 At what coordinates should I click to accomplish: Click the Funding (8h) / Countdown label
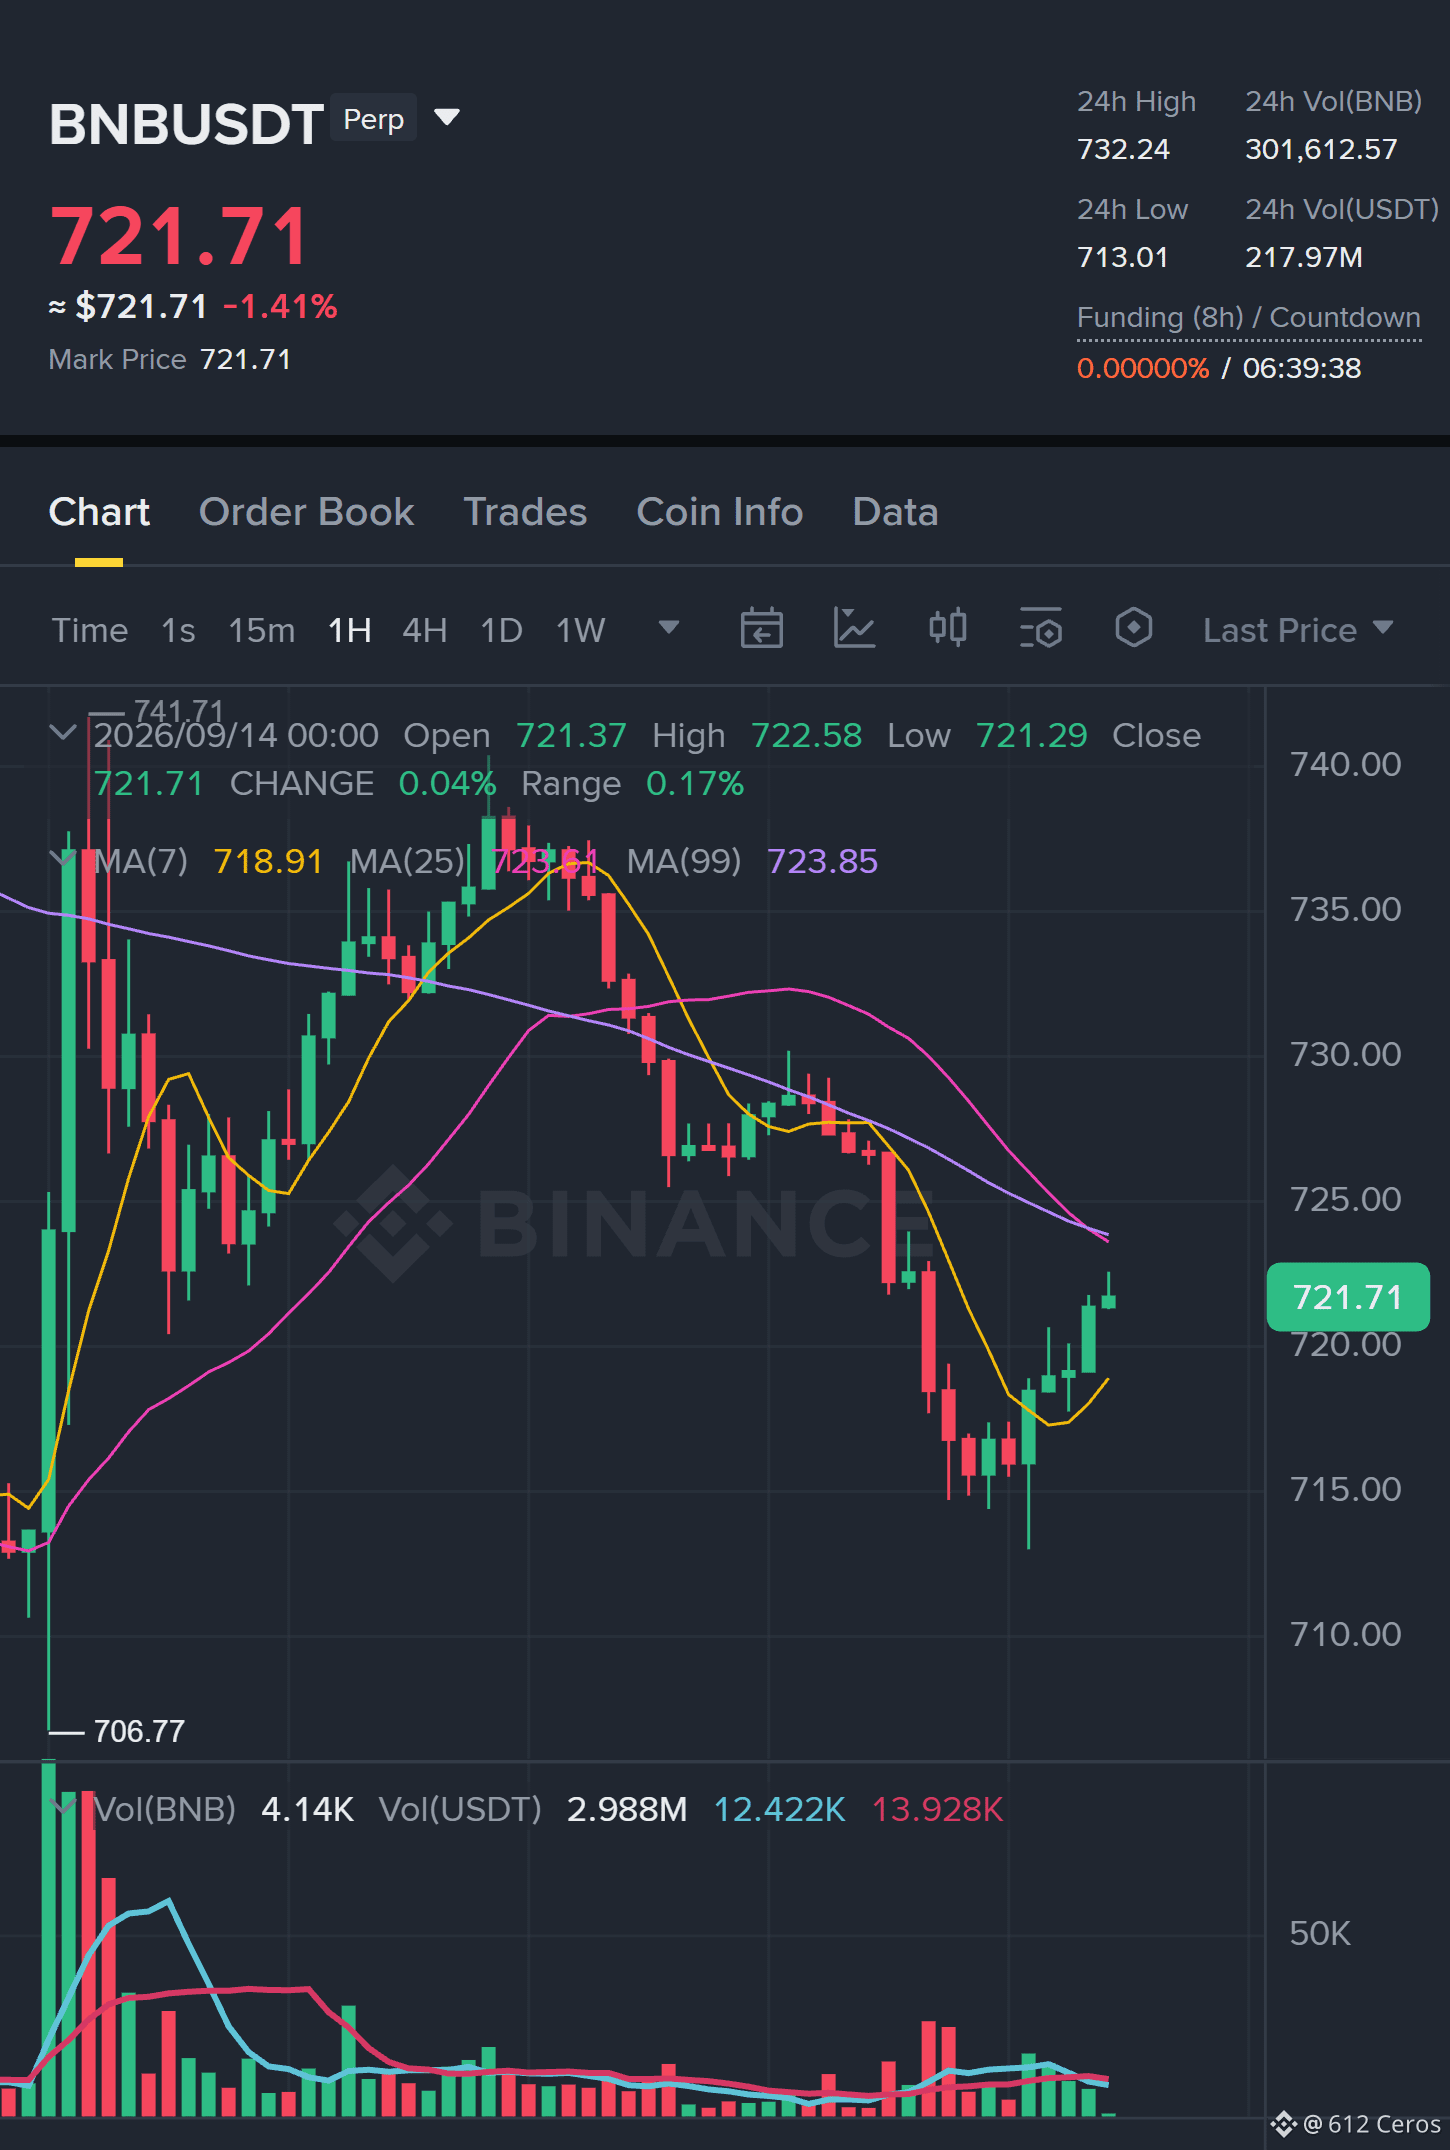click(1248, 317)
